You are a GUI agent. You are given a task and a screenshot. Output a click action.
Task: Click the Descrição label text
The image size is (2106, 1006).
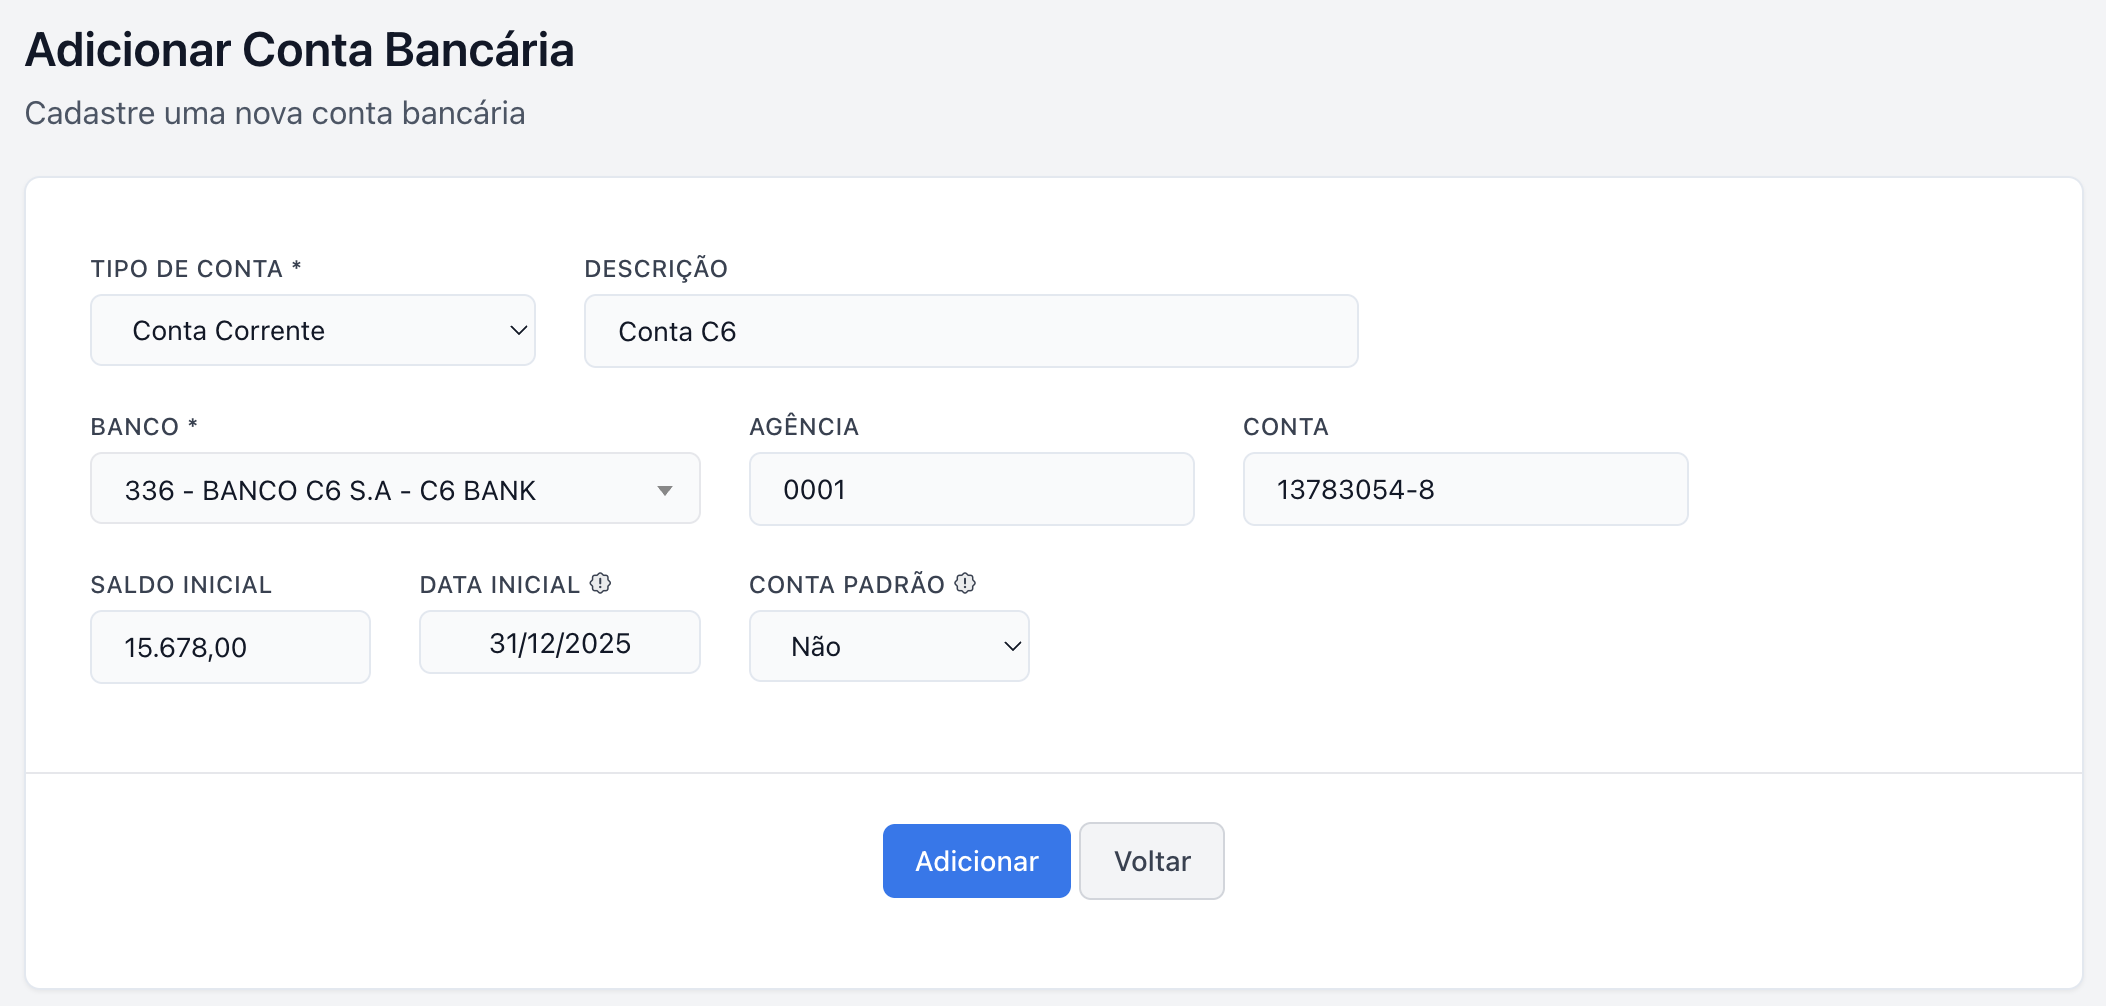point(656,269)
